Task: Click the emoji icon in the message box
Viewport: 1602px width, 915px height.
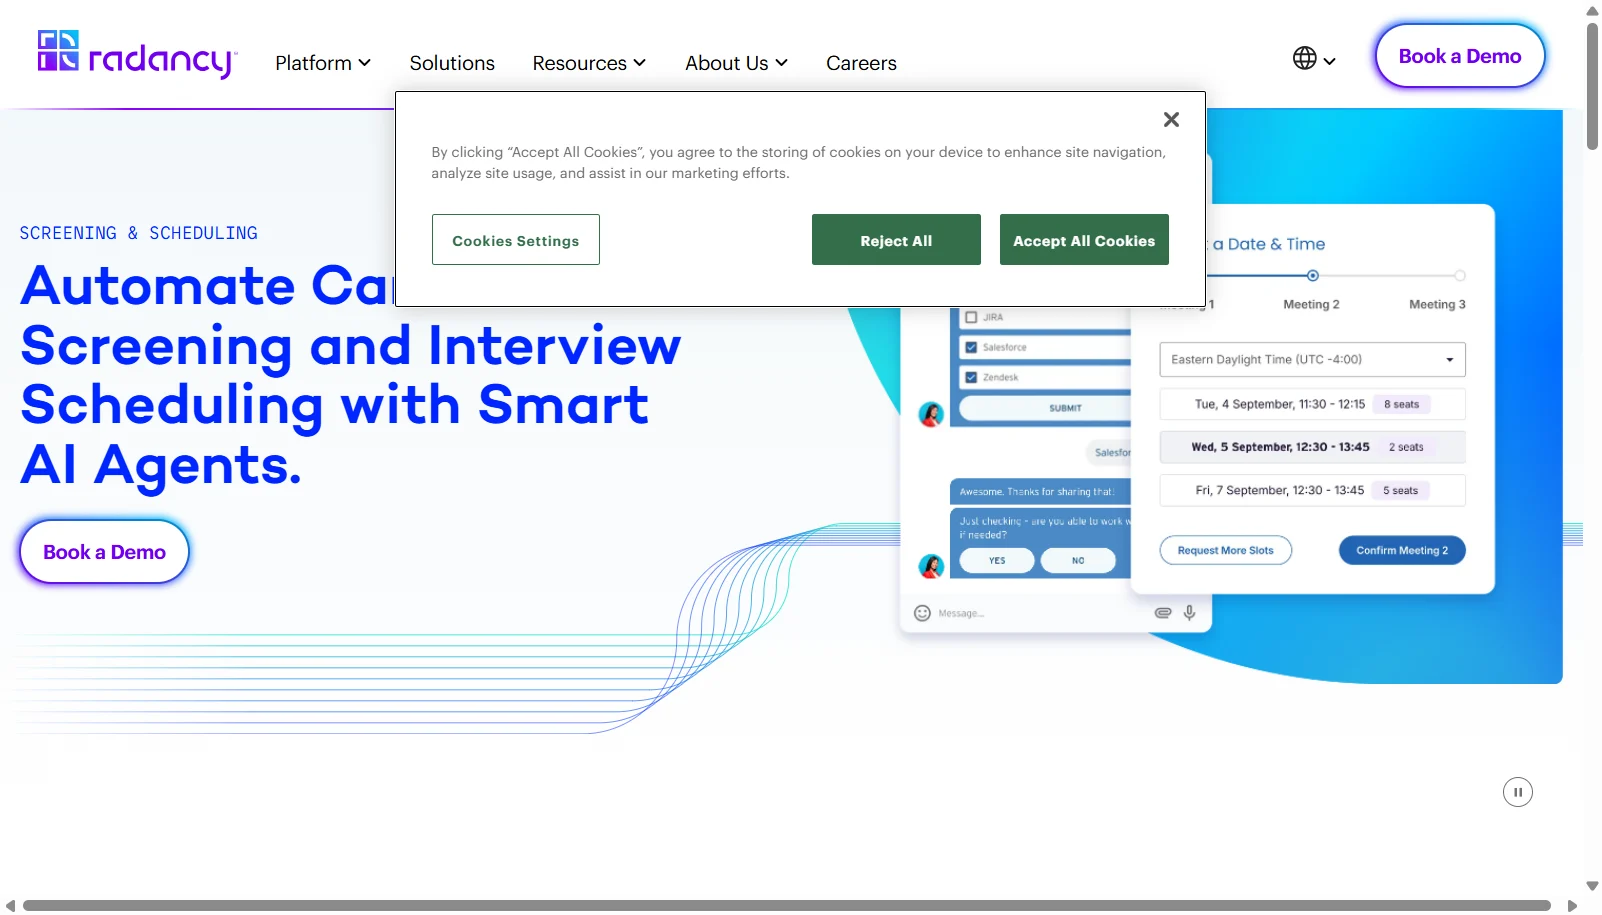Action: point(922,613)
